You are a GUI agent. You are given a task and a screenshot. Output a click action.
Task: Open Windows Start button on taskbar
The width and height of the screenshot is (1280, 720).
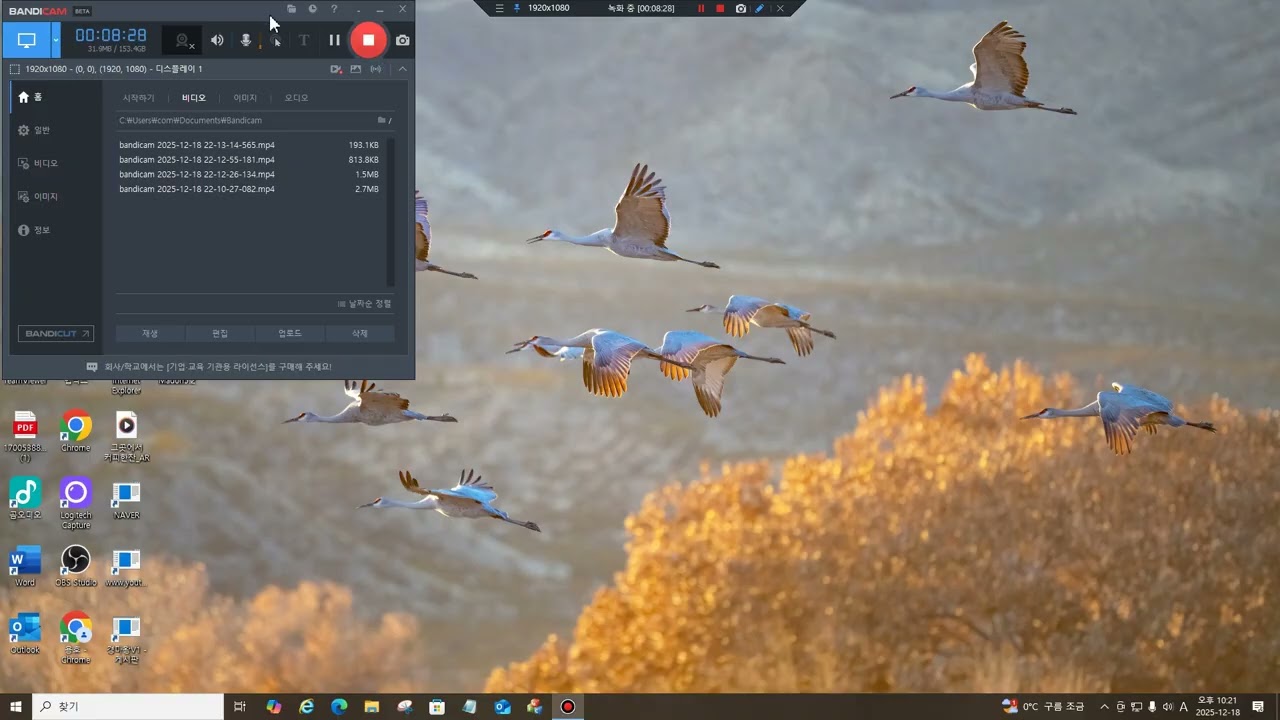pos(16,707)
